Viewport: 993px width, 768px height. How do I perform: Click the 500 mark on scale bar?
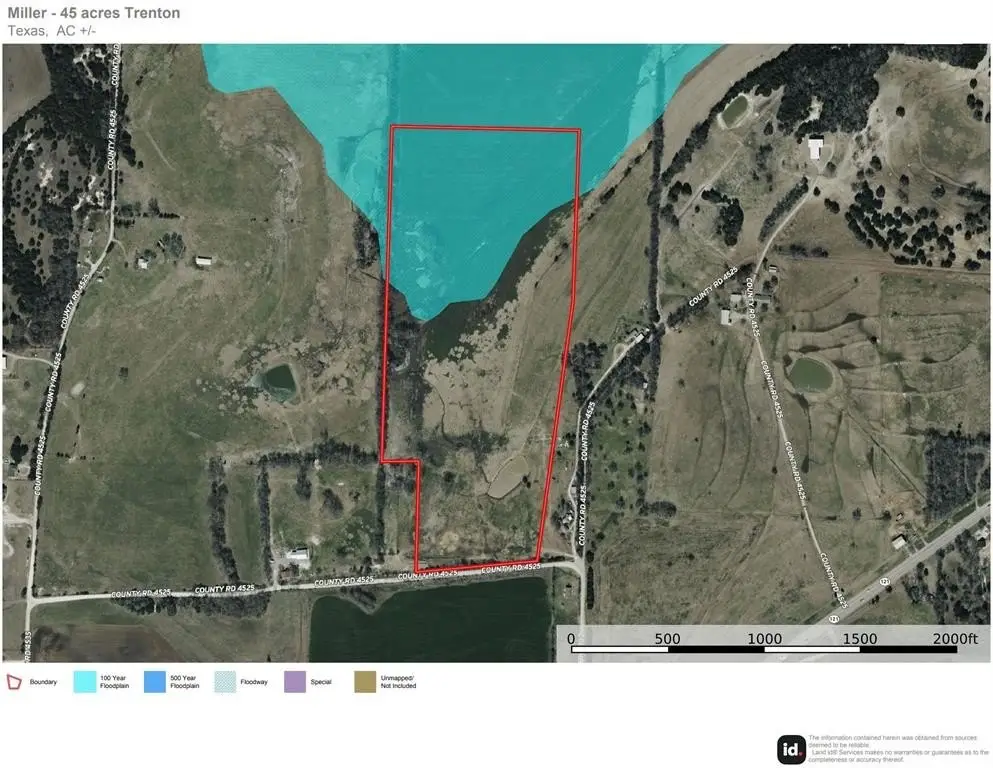pos(667,638)
